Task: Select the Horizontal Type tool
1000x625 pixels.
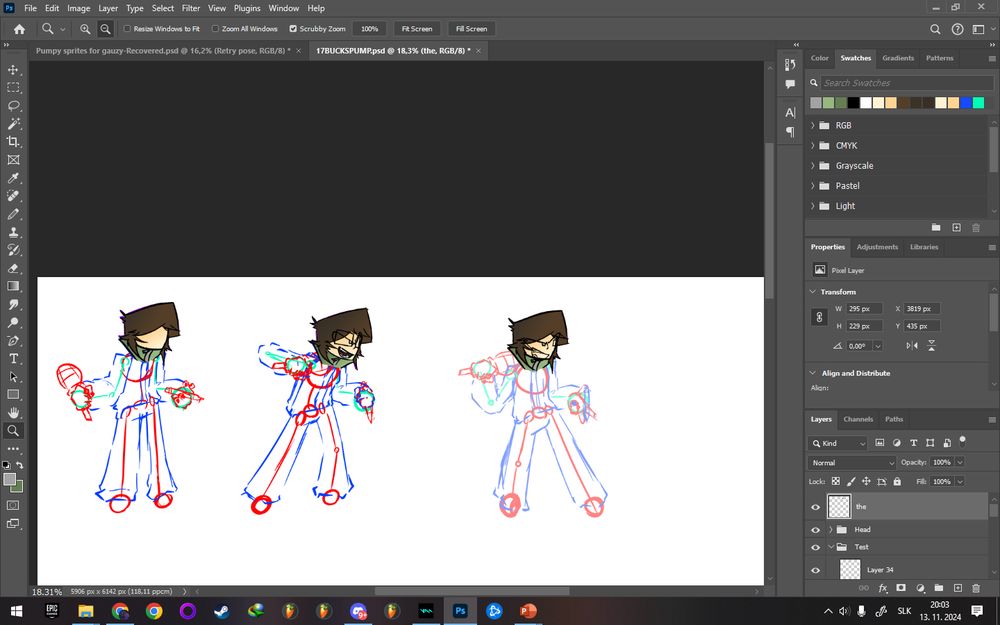Action: 14,358
